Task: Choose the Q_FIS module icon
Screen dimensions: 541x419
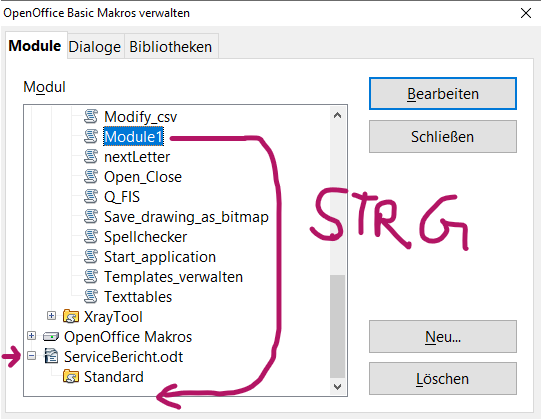Action: coord(91,196)
